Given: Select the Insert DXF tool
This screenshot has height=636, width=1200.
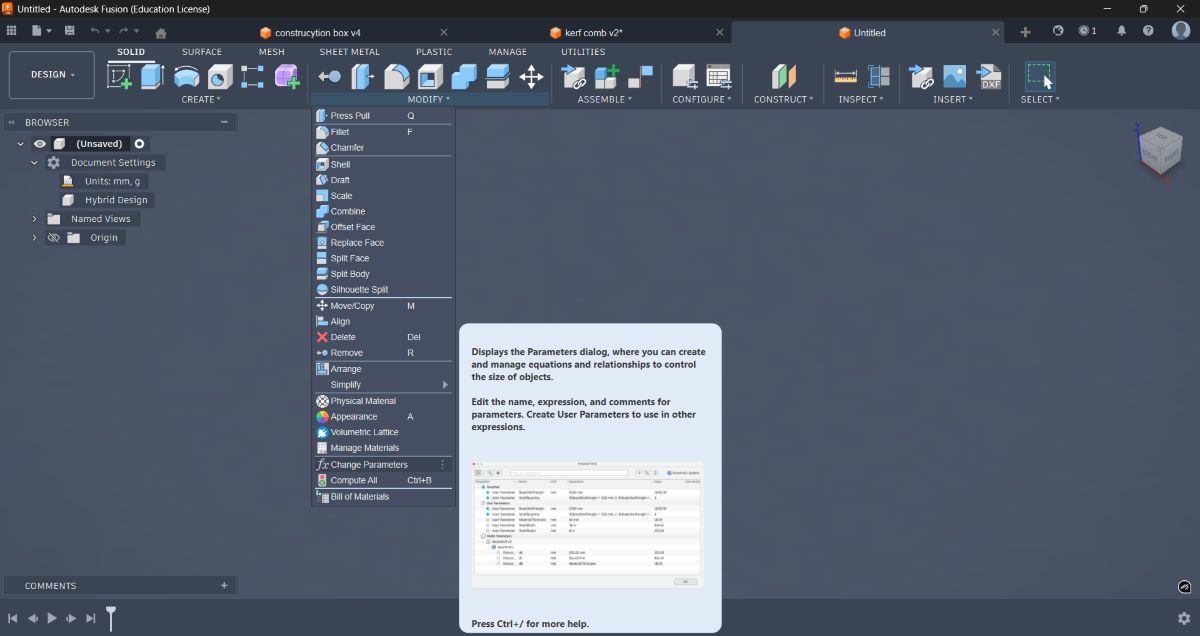Looking at the screenshot, I should click(x=990, y=75).
